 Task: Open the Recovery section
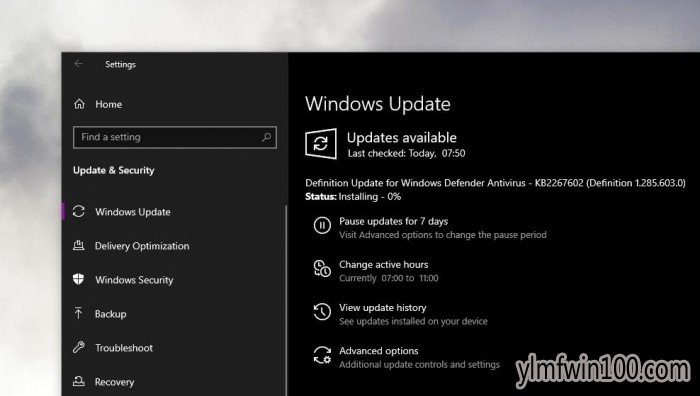[114, 382]
